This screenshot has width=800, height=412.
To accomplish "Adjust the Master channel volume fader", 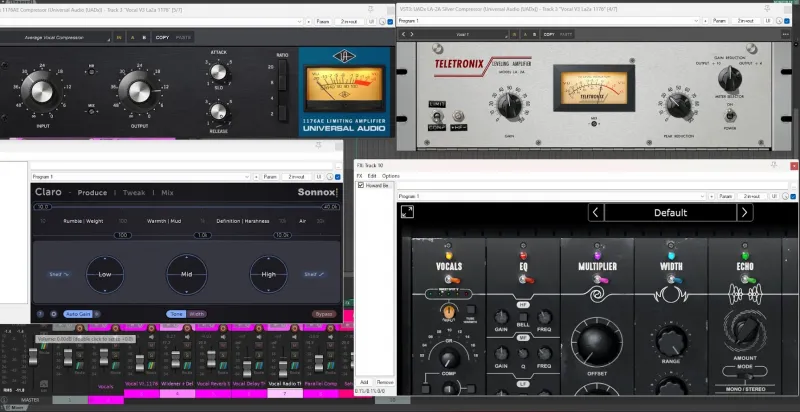I will tap(33, 357).
